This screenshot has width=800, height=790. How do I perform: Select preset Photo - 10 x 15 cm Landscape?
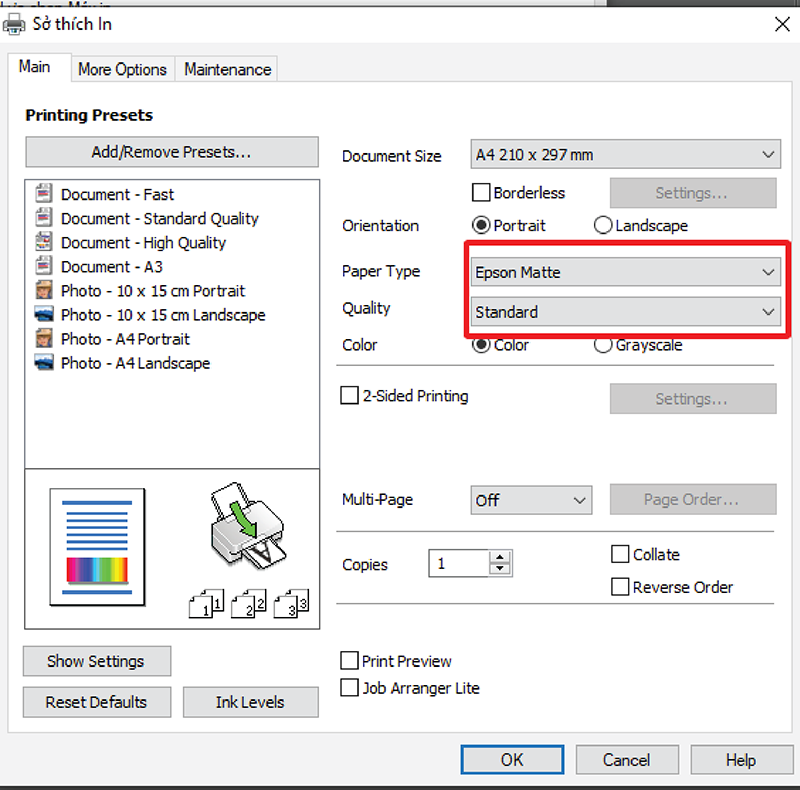163,315
